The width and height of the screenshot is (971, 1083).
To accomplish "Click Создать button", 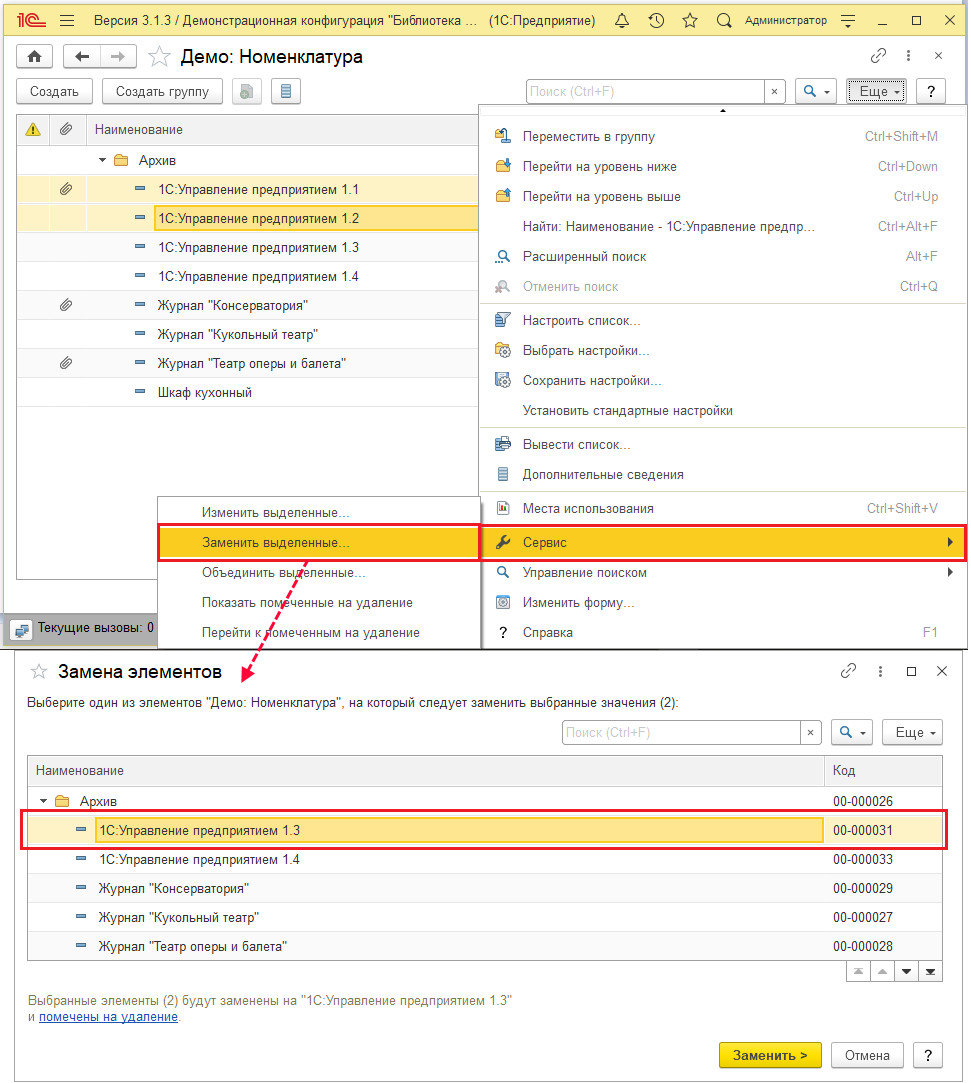I will tap(54, 91).
